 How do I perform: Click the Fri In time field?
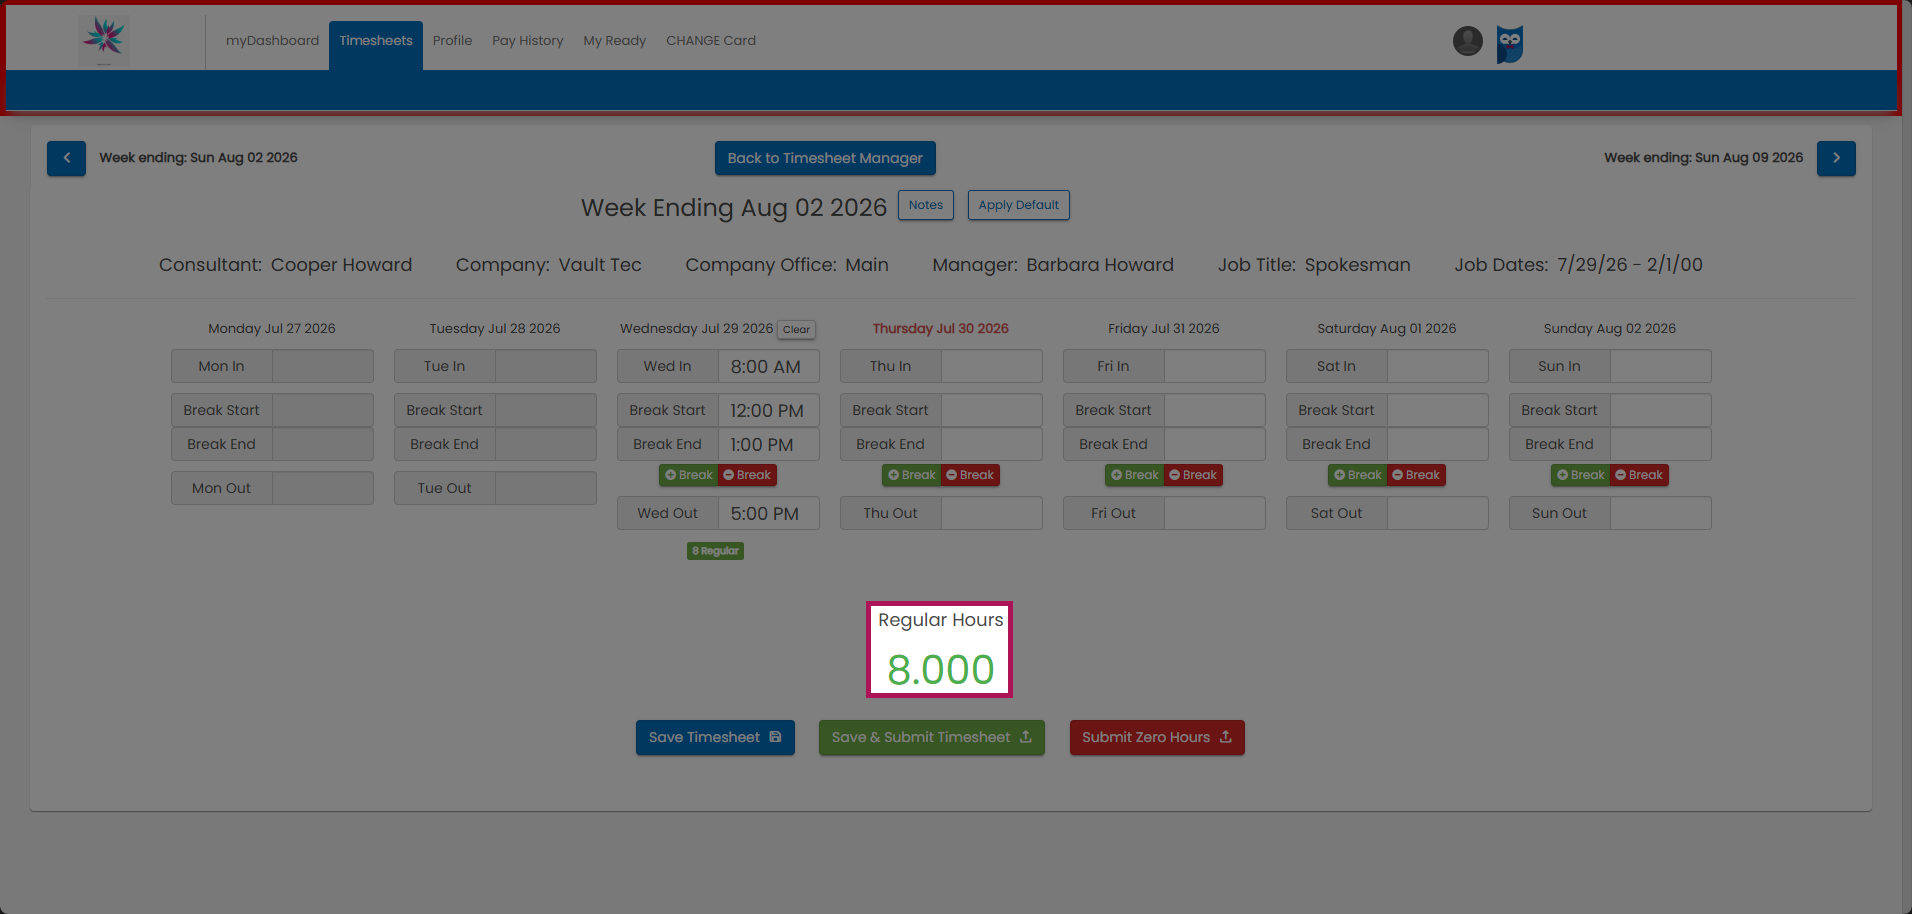tap(1214, 366)
